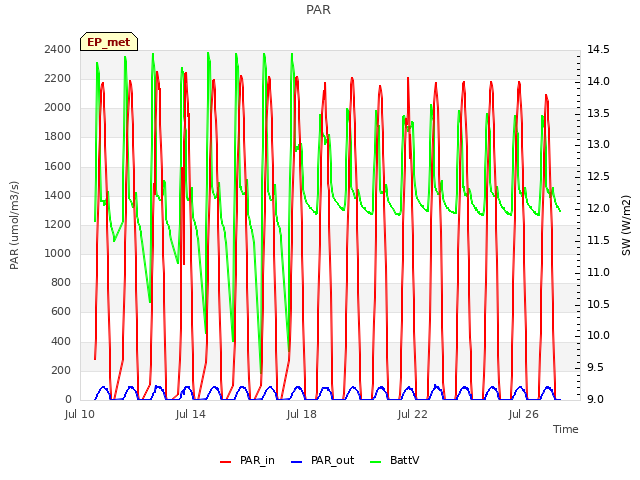
Task: Click the 'PAR (umol/m3/s)' axis title
Action: (x=14, y=225)
